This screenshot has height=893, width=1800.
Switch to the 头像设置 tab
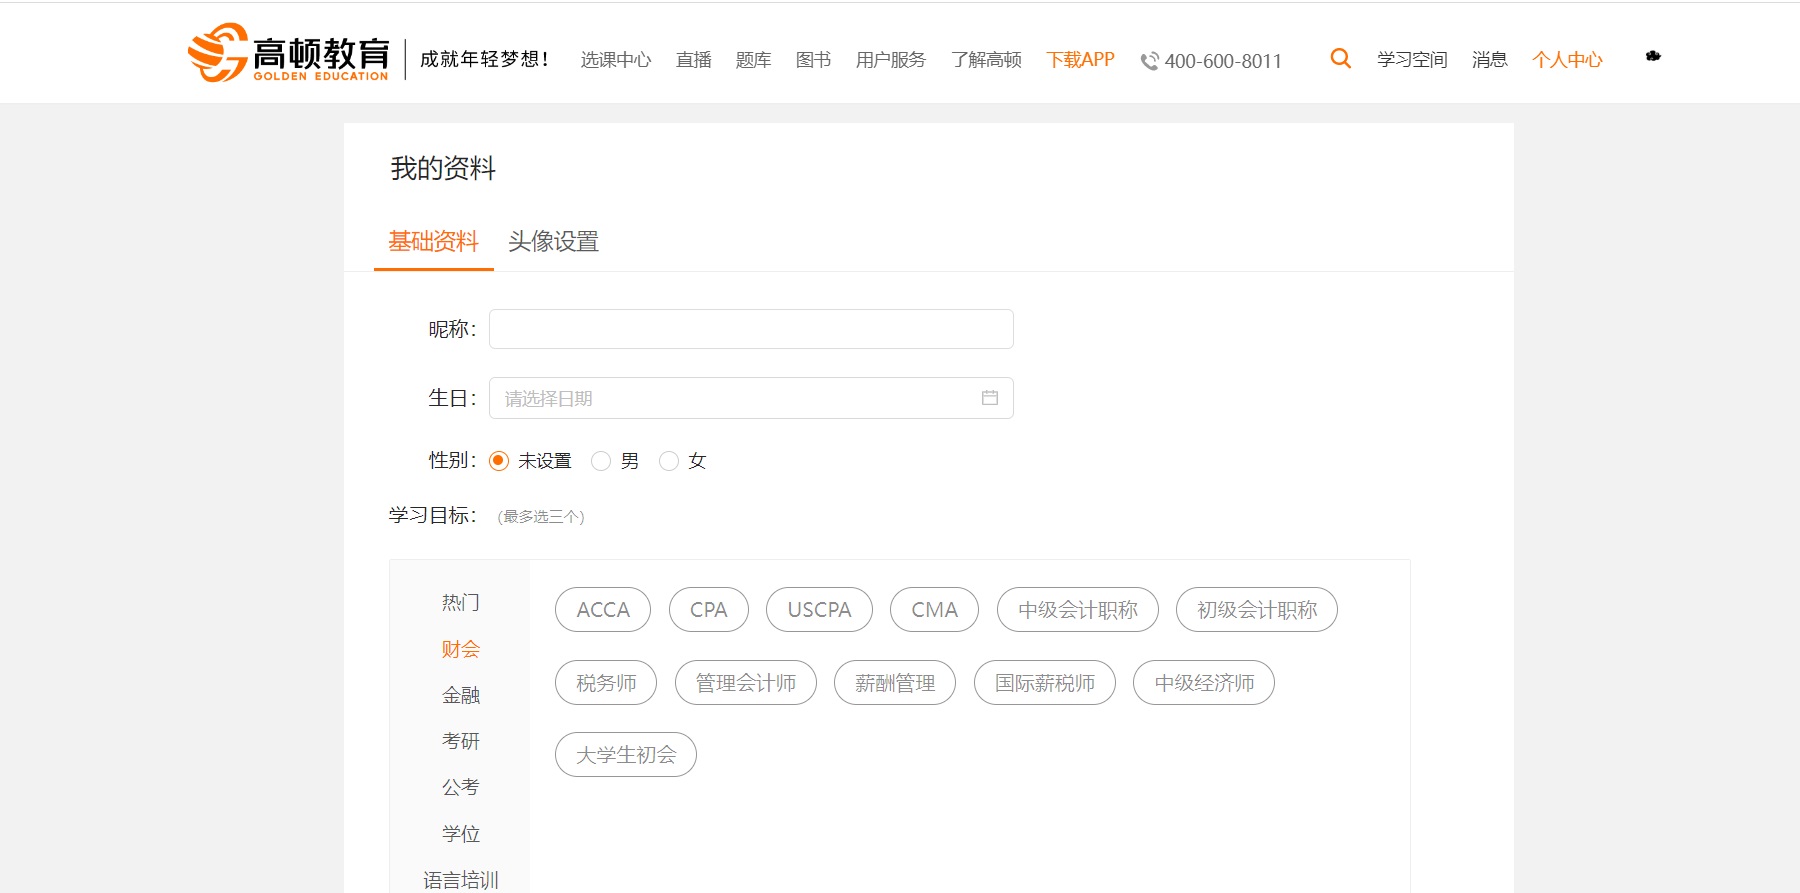tap(553, 242)
